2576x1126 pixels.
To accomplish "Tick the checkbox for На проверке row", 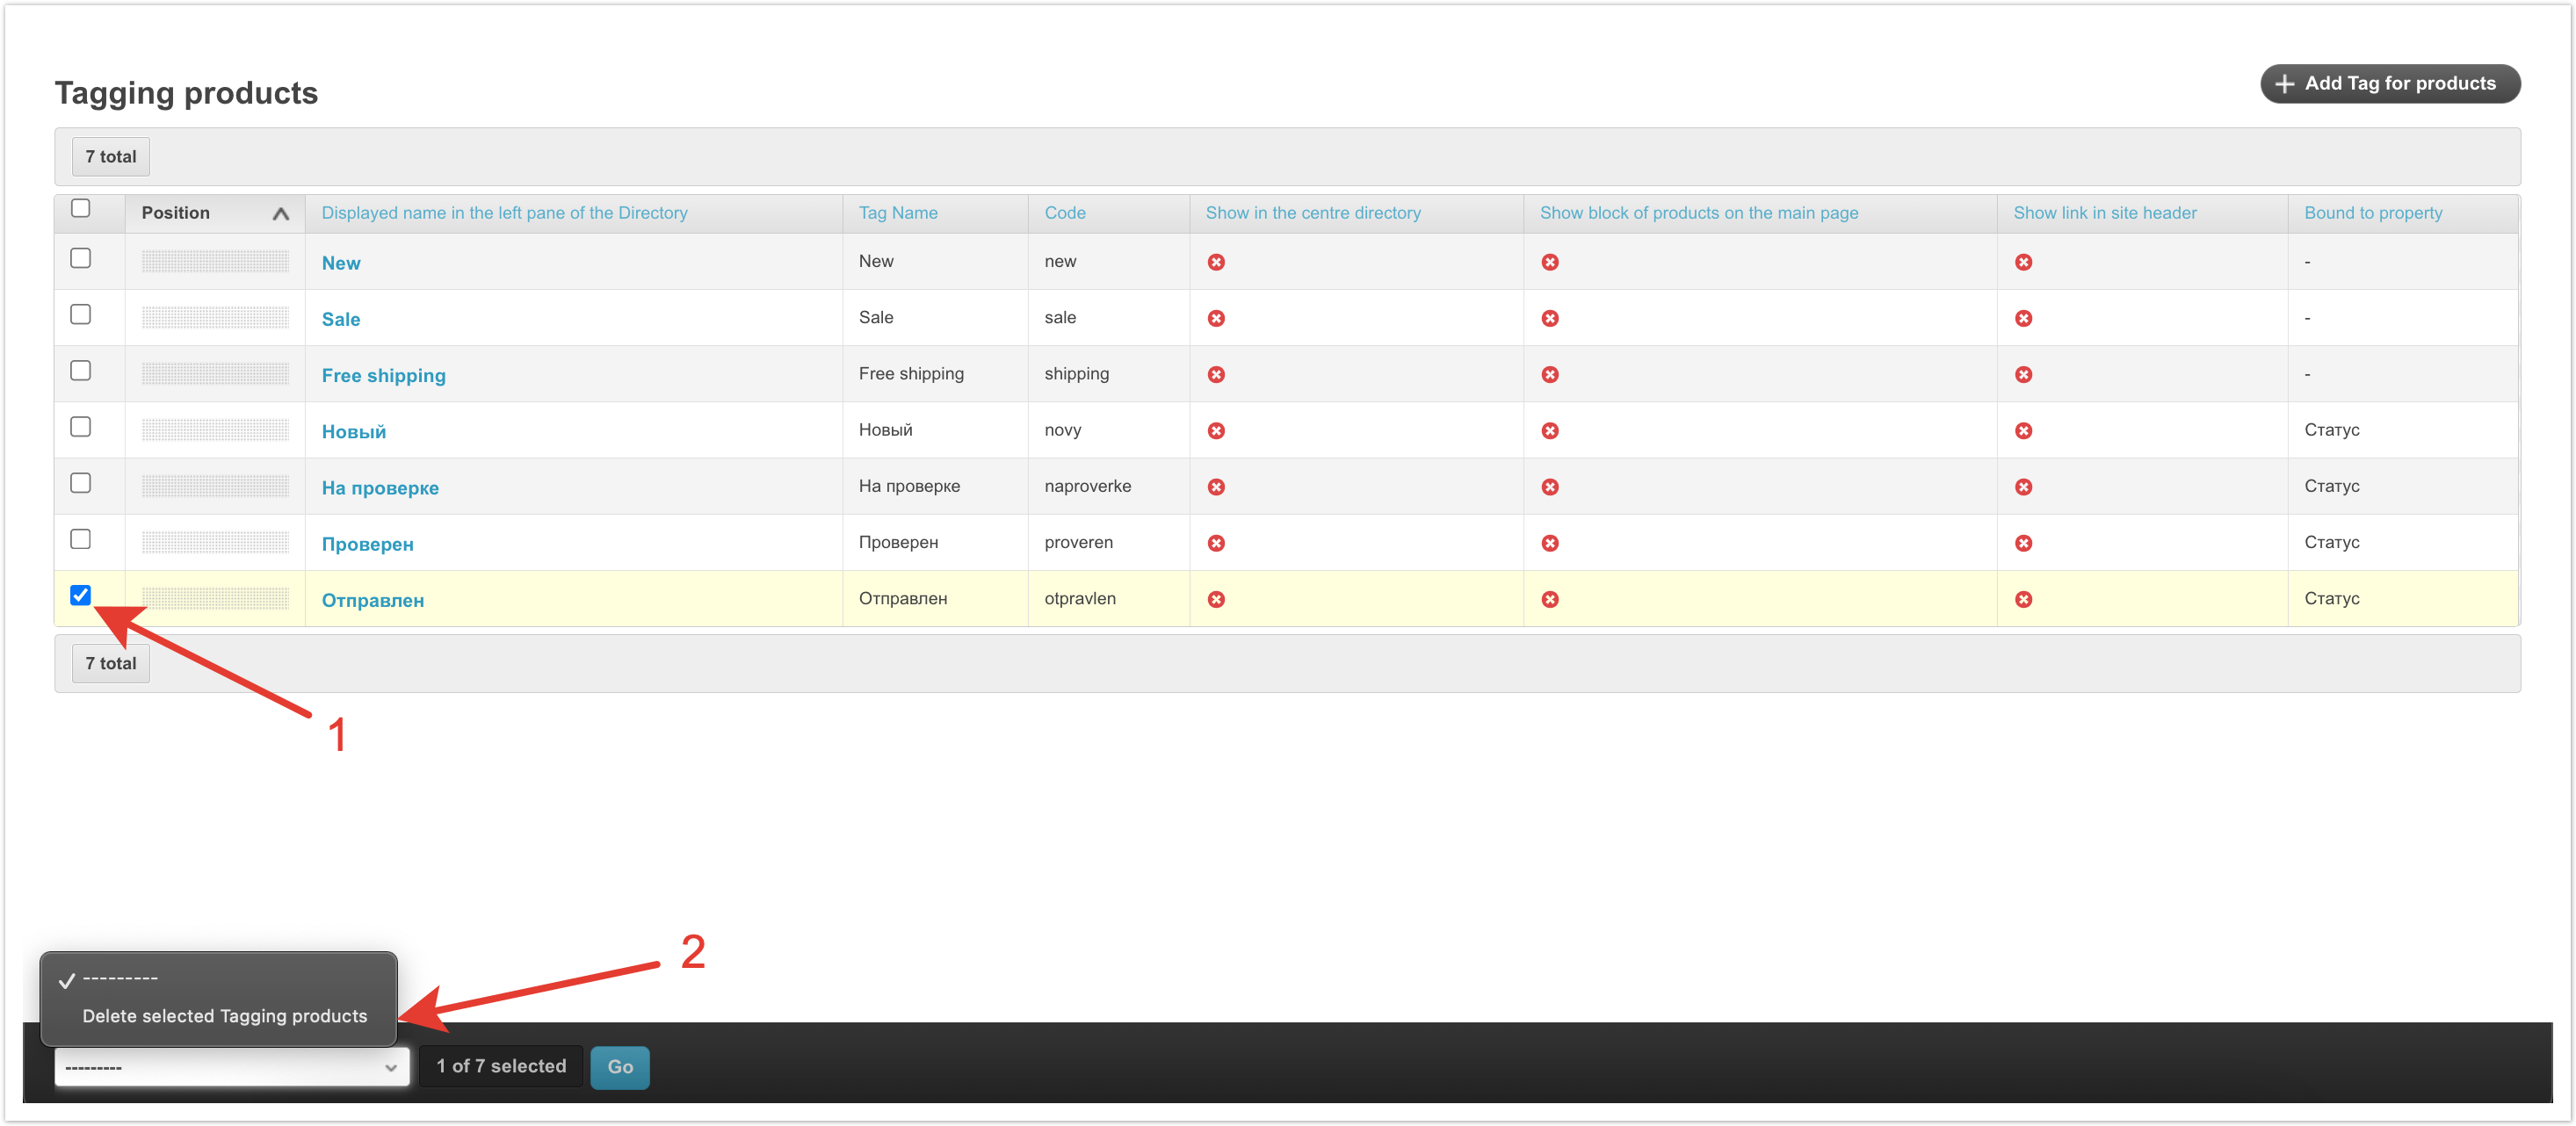I will tap(81, 483).
